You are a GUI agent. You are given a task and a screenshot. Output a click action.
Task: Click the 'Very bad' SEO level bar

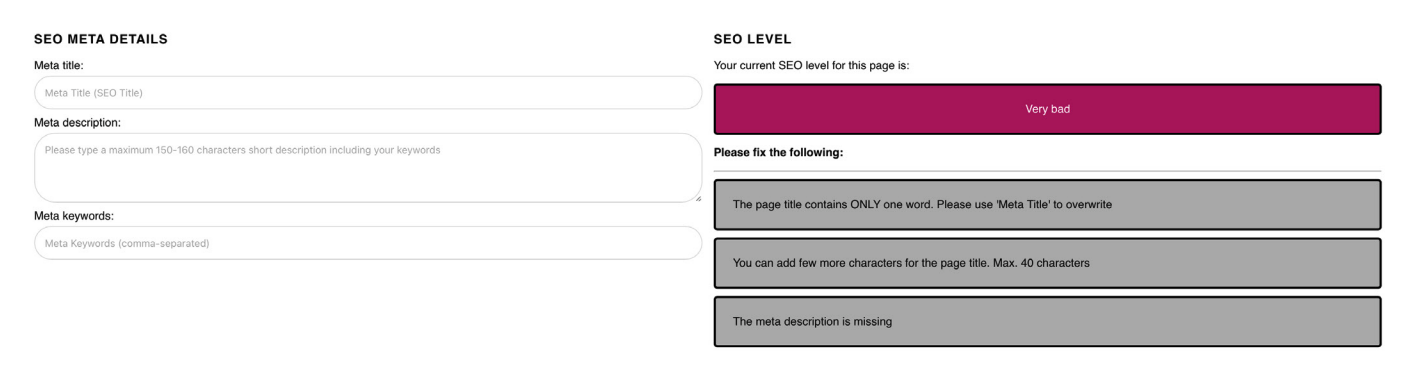1047,109
